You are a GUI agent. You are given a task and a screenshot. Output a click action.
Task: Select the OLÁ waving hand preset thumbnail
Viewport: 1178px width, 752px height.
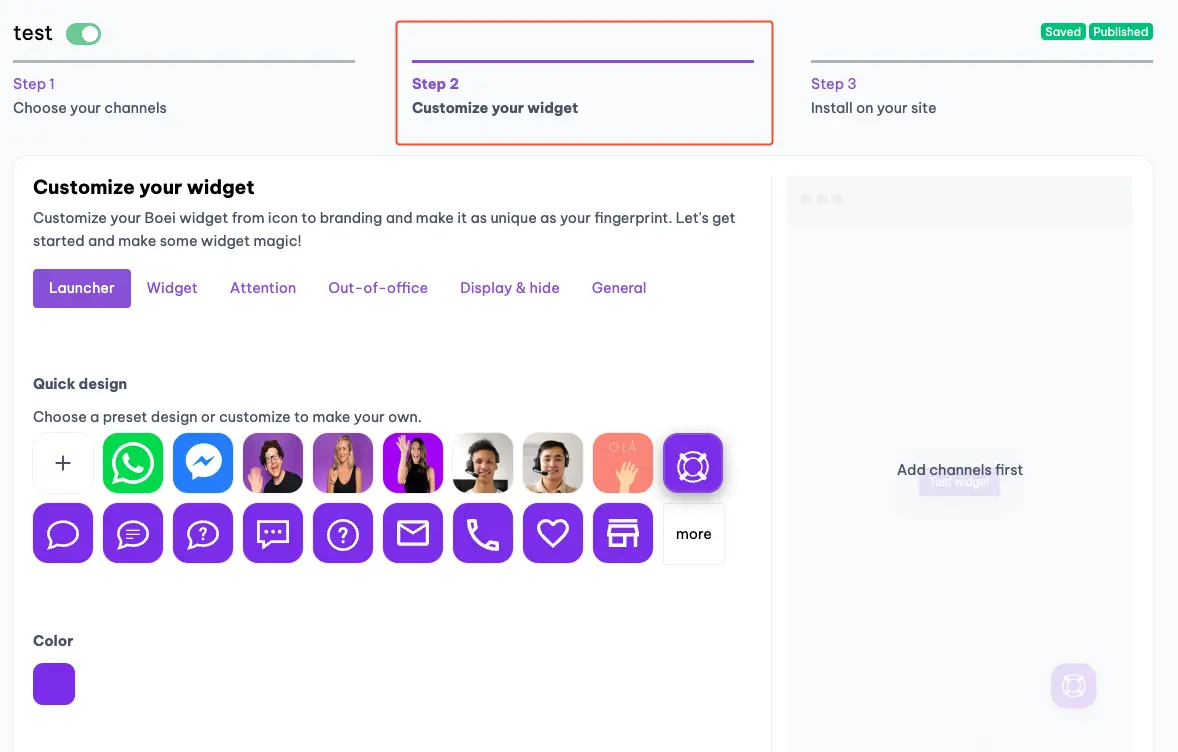point(623,463)
